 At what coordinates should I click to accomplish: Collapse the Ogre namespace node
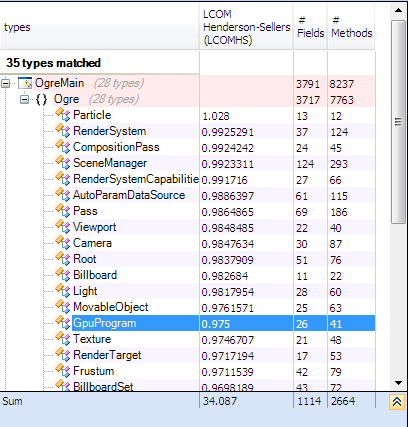click(24, 99)
